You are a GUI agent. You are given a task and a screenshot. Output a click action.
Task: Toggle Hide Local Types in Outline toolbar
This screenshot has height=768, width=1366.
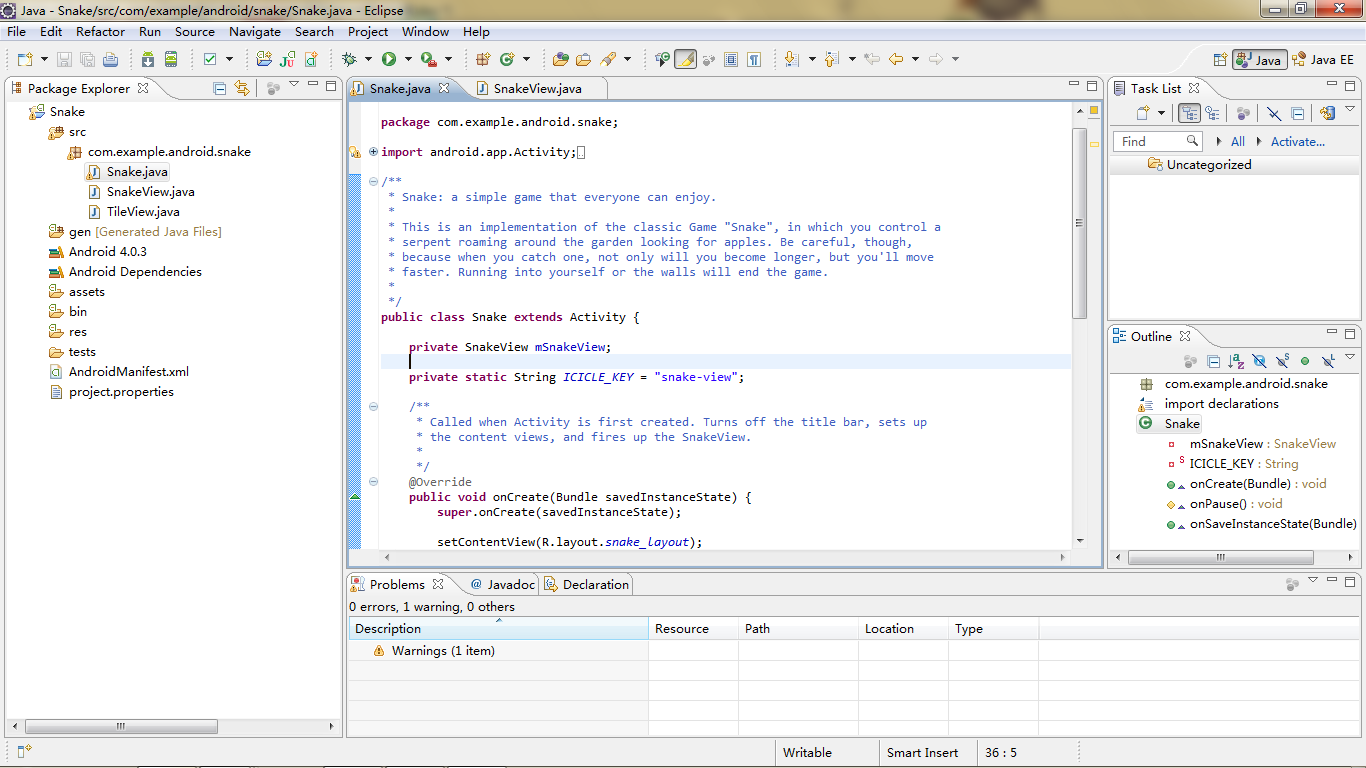point(1328,361)
